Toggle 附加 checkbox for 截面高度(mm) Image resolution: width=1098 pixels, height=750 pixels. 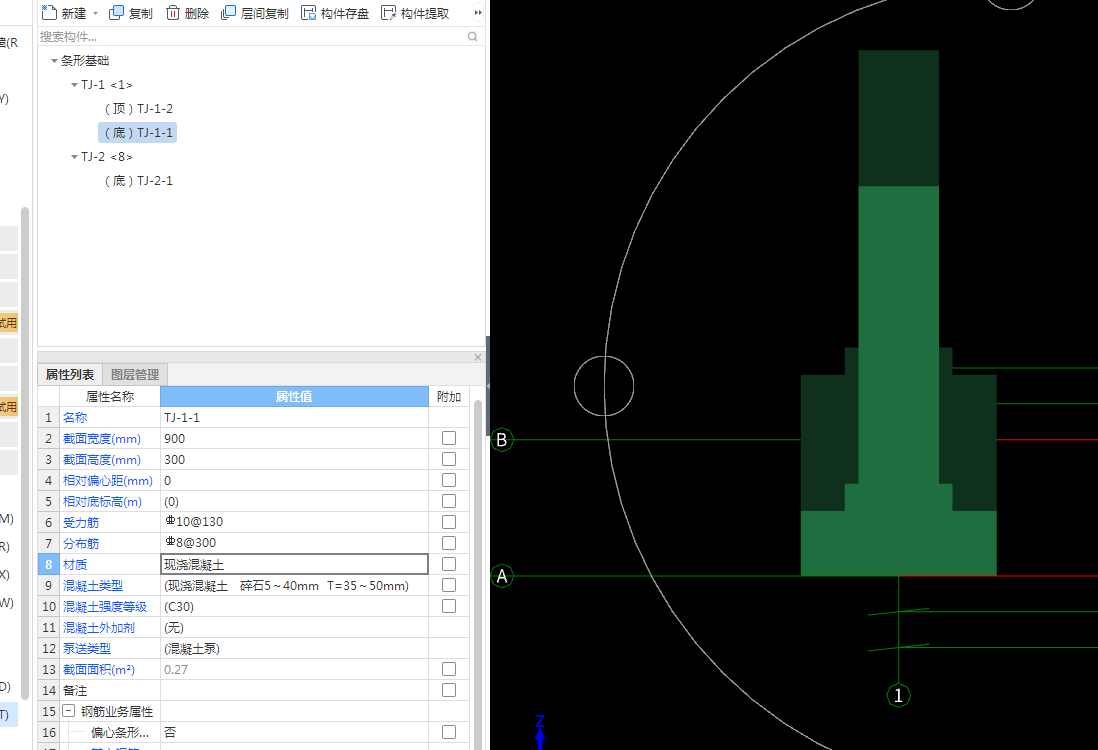coord(449,459)
